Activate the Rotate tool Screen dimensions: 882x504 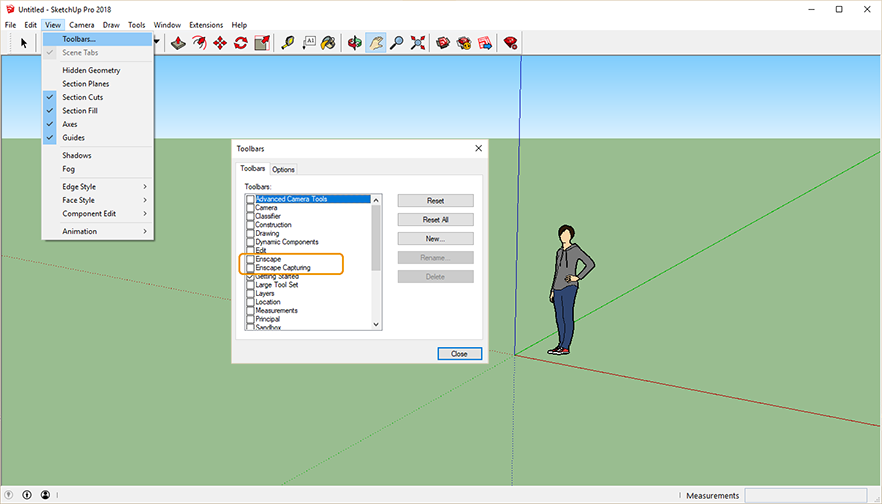pos(241,43)
